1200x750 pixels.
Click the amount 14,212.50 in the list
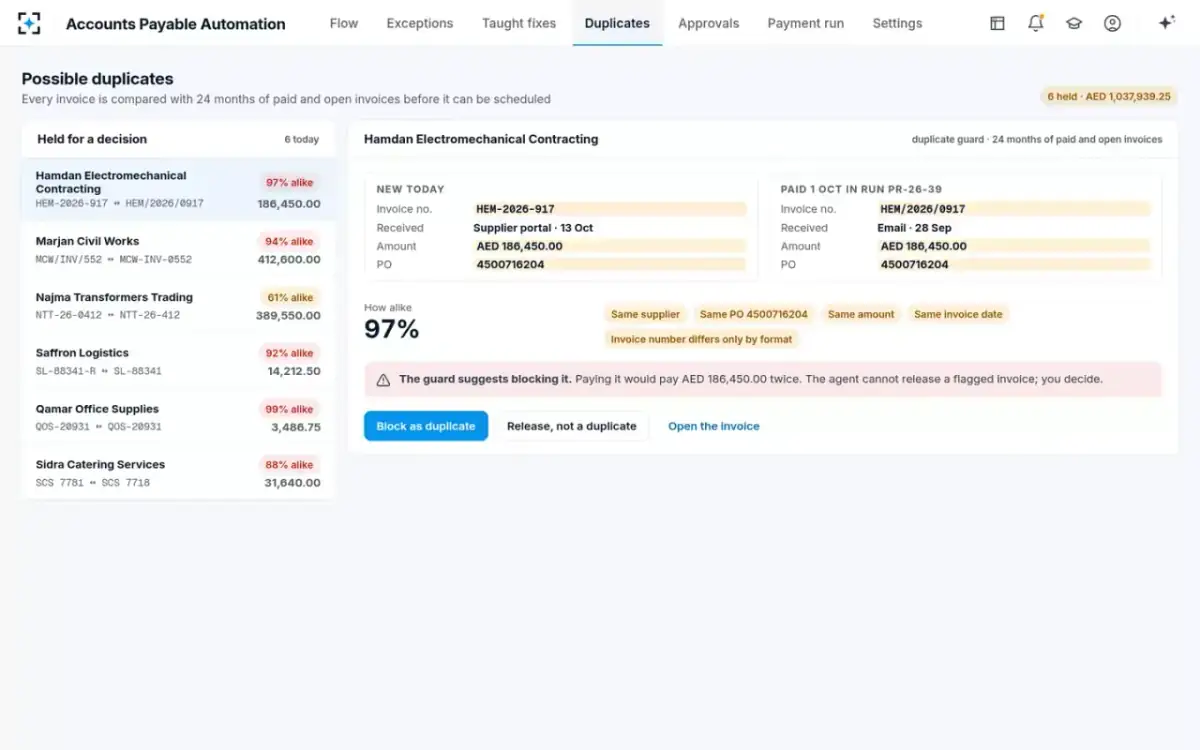294,371
